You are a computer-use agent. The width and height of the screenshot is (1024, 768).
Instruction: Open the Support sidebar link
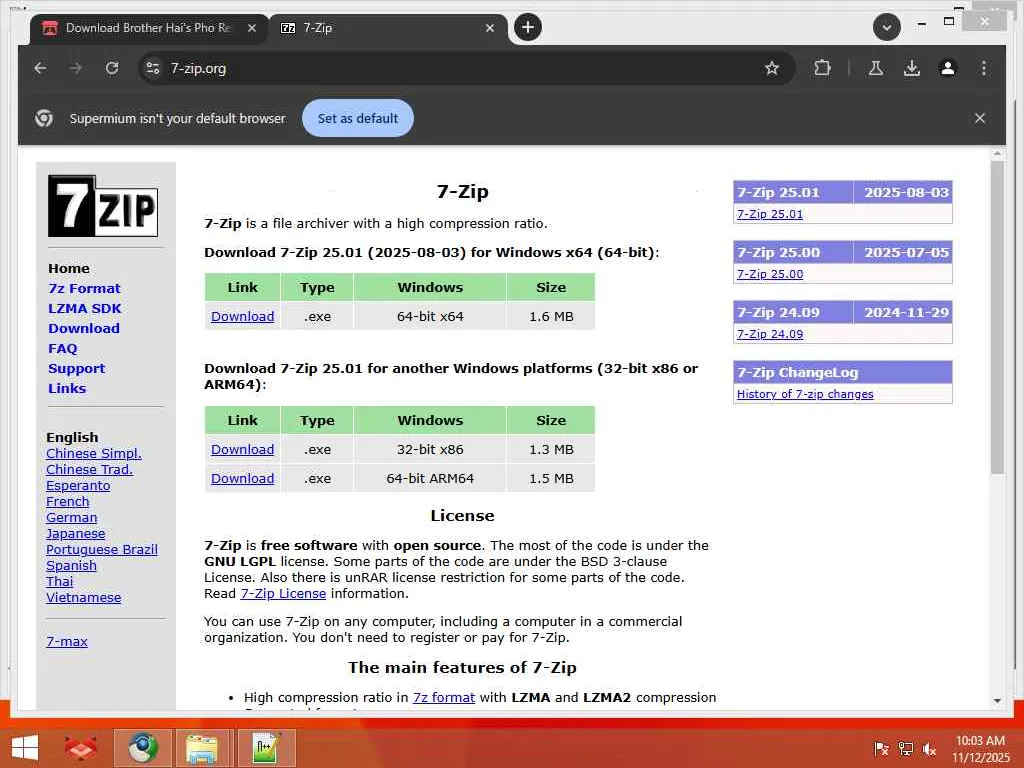[x=76, y=368]
